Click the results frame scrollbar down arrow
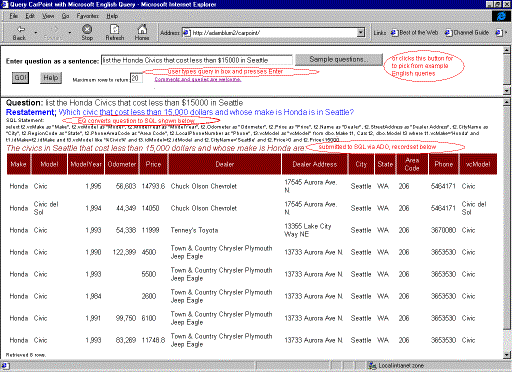 point(506,355)
